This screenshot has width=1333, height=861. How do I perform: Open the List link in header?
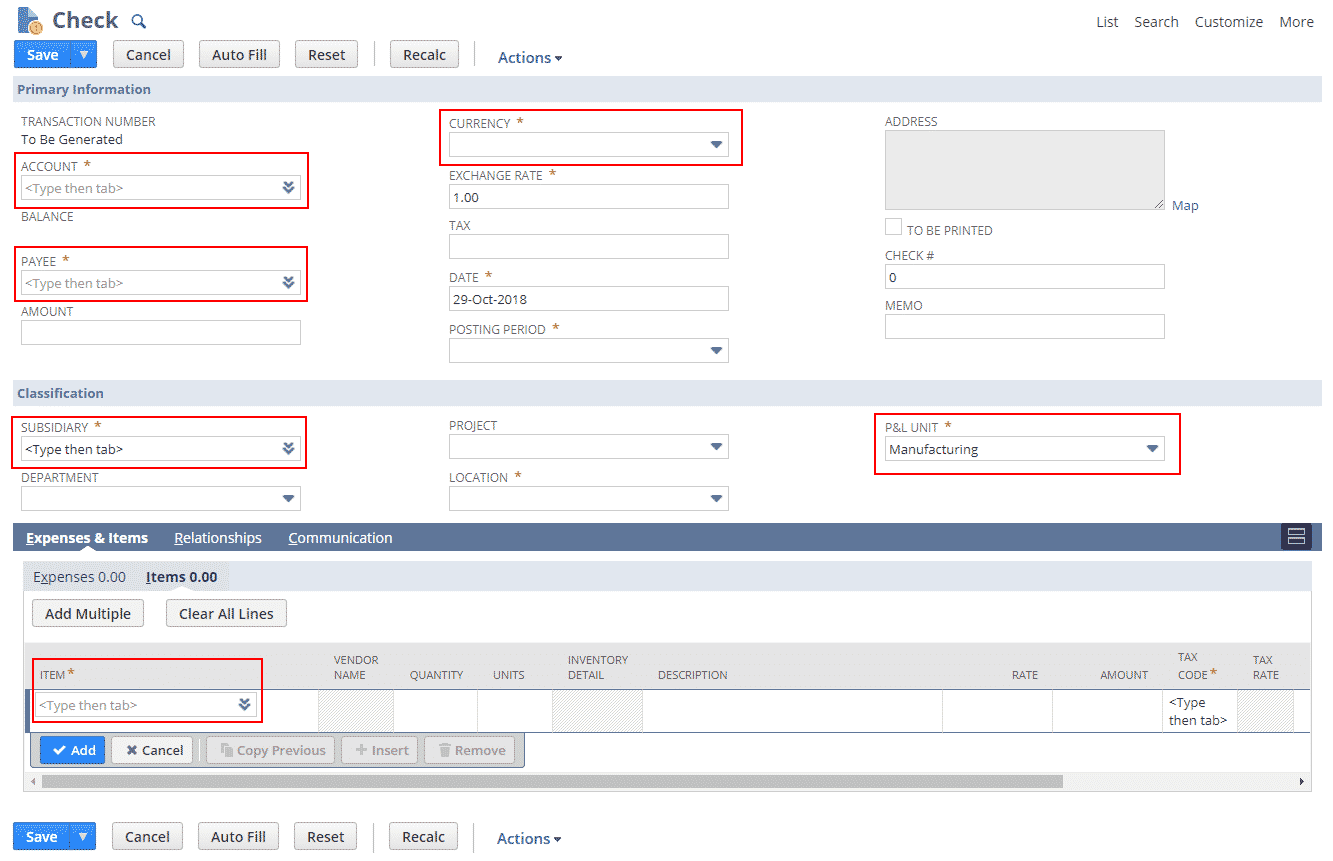click(x=1107, y=22)
